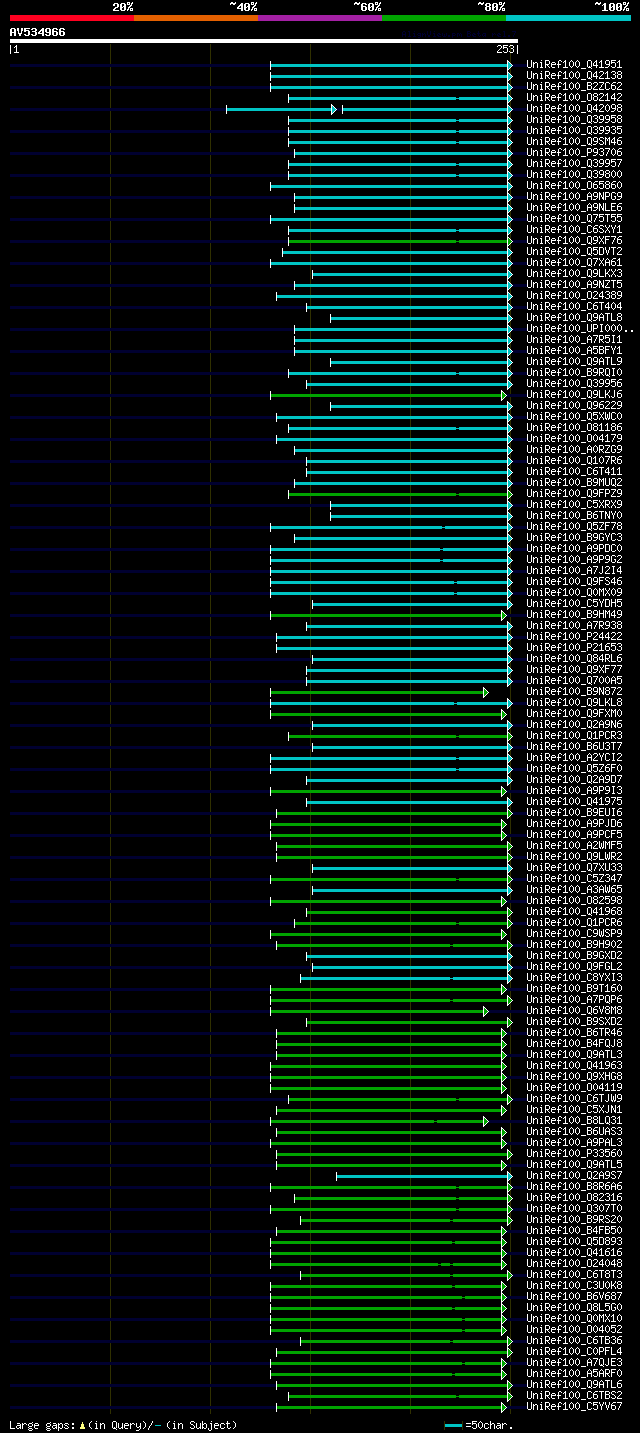The width and height of the screenshot is (640, 1433).
Task: Click the UniRef100_Q41616 entry
Action: (x=574, y=1253)
